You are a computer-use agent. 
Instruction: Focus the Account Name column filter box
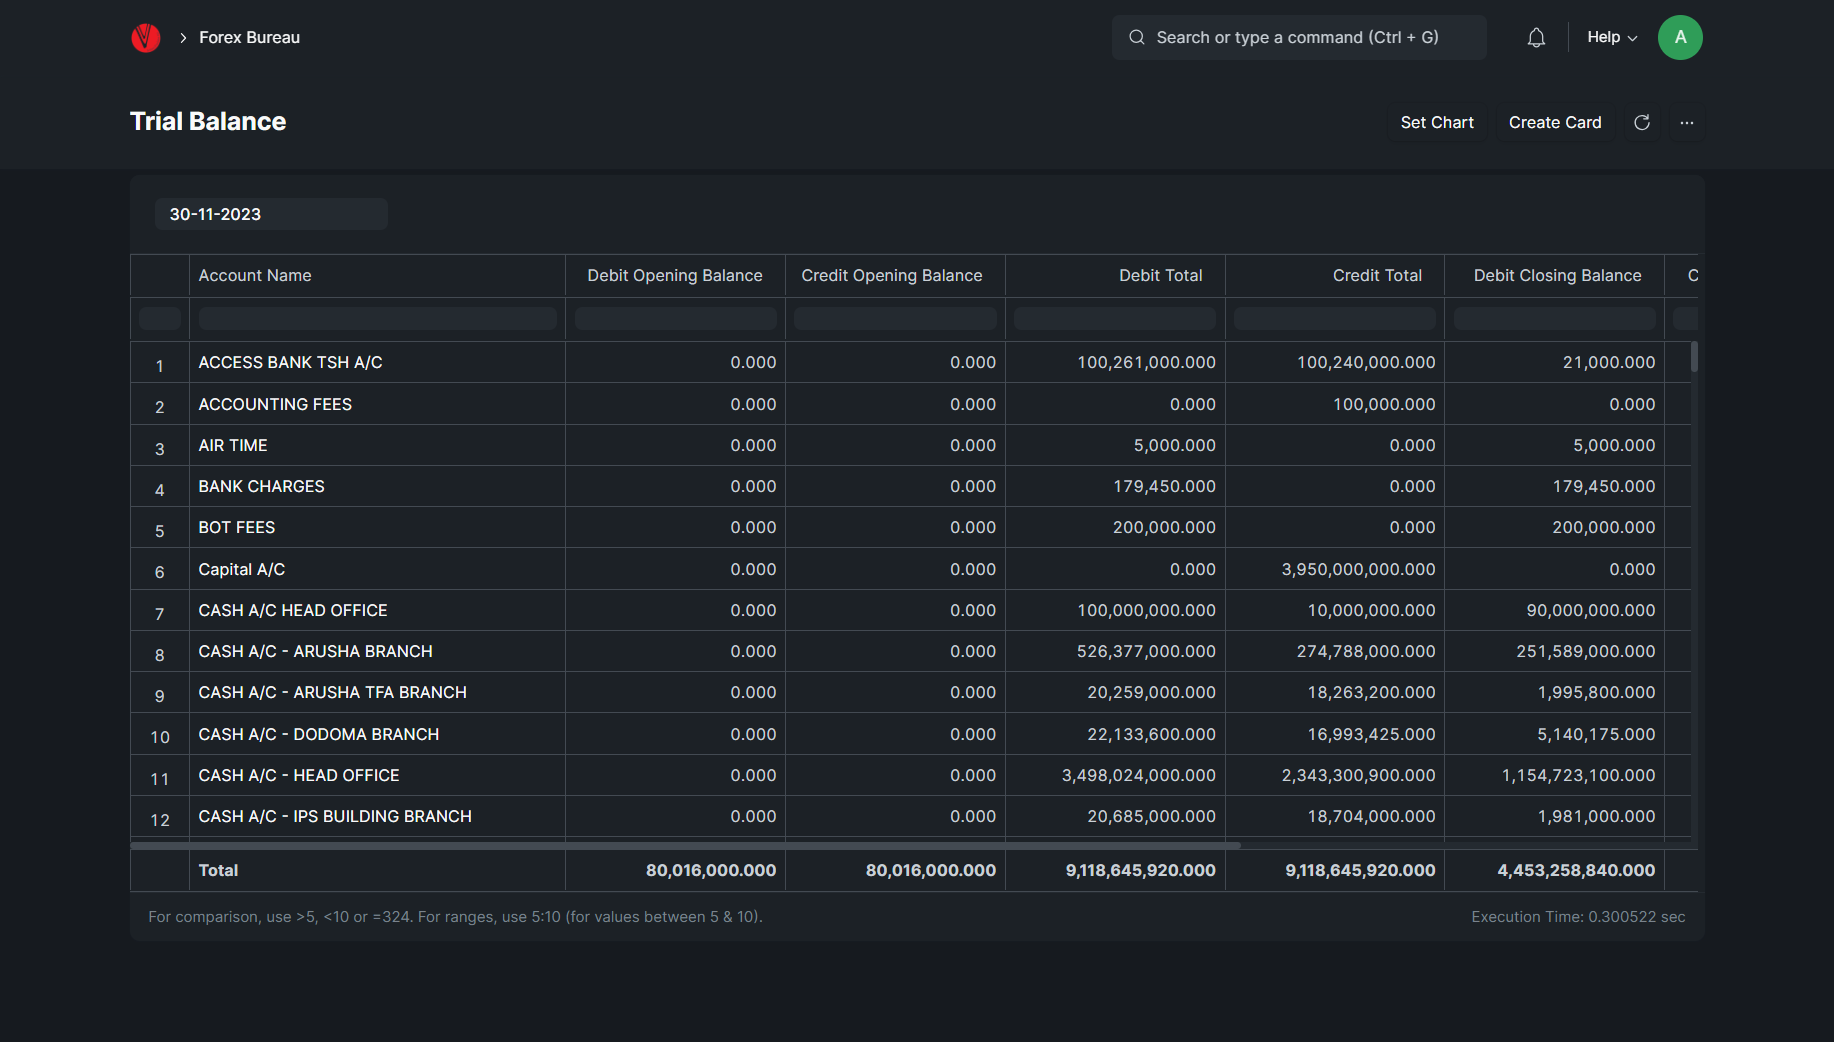(378, 318)
